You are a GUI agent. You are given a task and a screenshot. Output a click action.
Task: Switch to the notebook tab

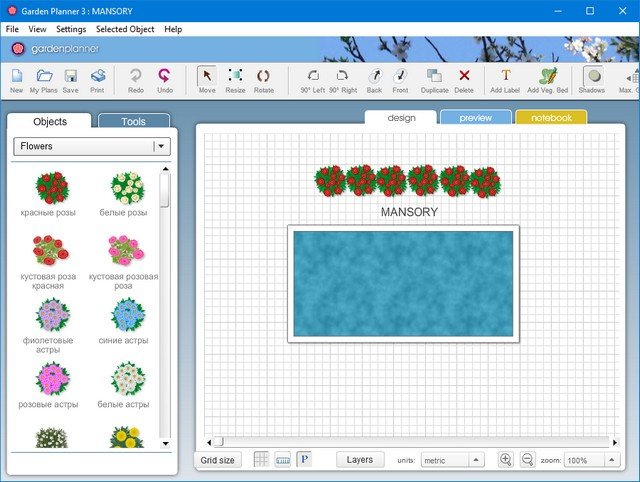point(551,118)
